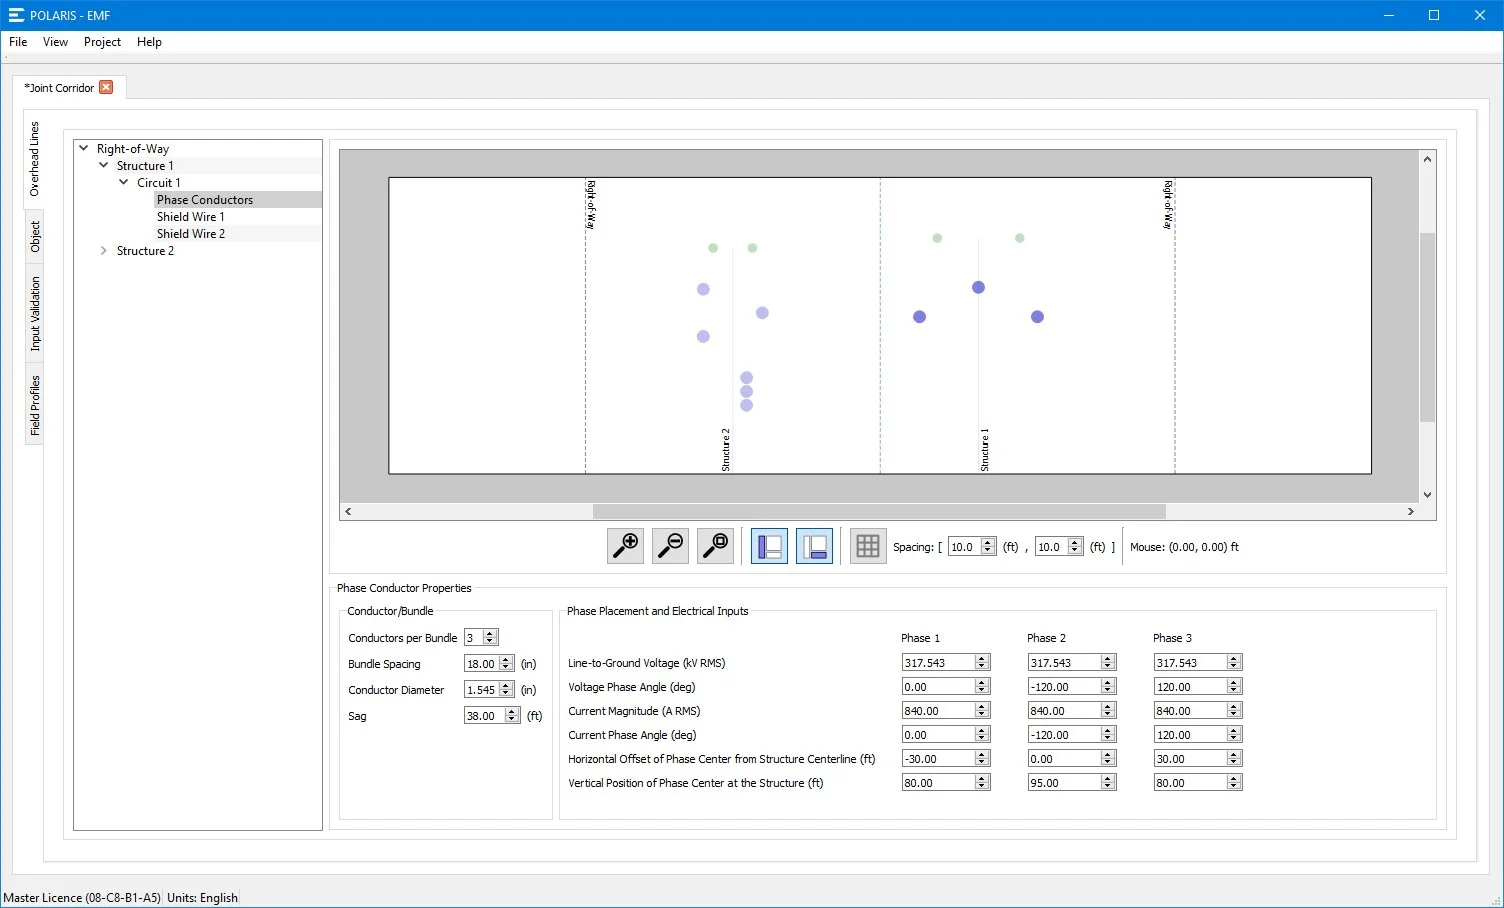Open the Help menu

tap(148, 42)
